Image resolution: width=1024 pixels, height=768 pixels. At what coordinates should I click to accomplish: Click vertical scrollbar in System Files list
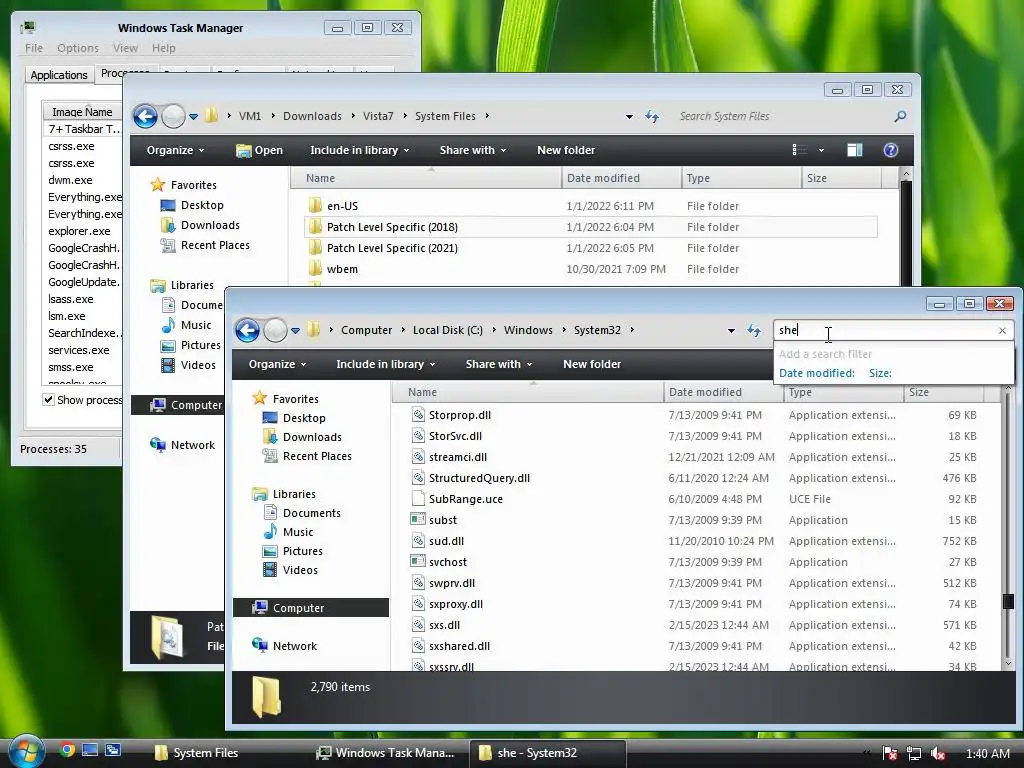[906, 233]
